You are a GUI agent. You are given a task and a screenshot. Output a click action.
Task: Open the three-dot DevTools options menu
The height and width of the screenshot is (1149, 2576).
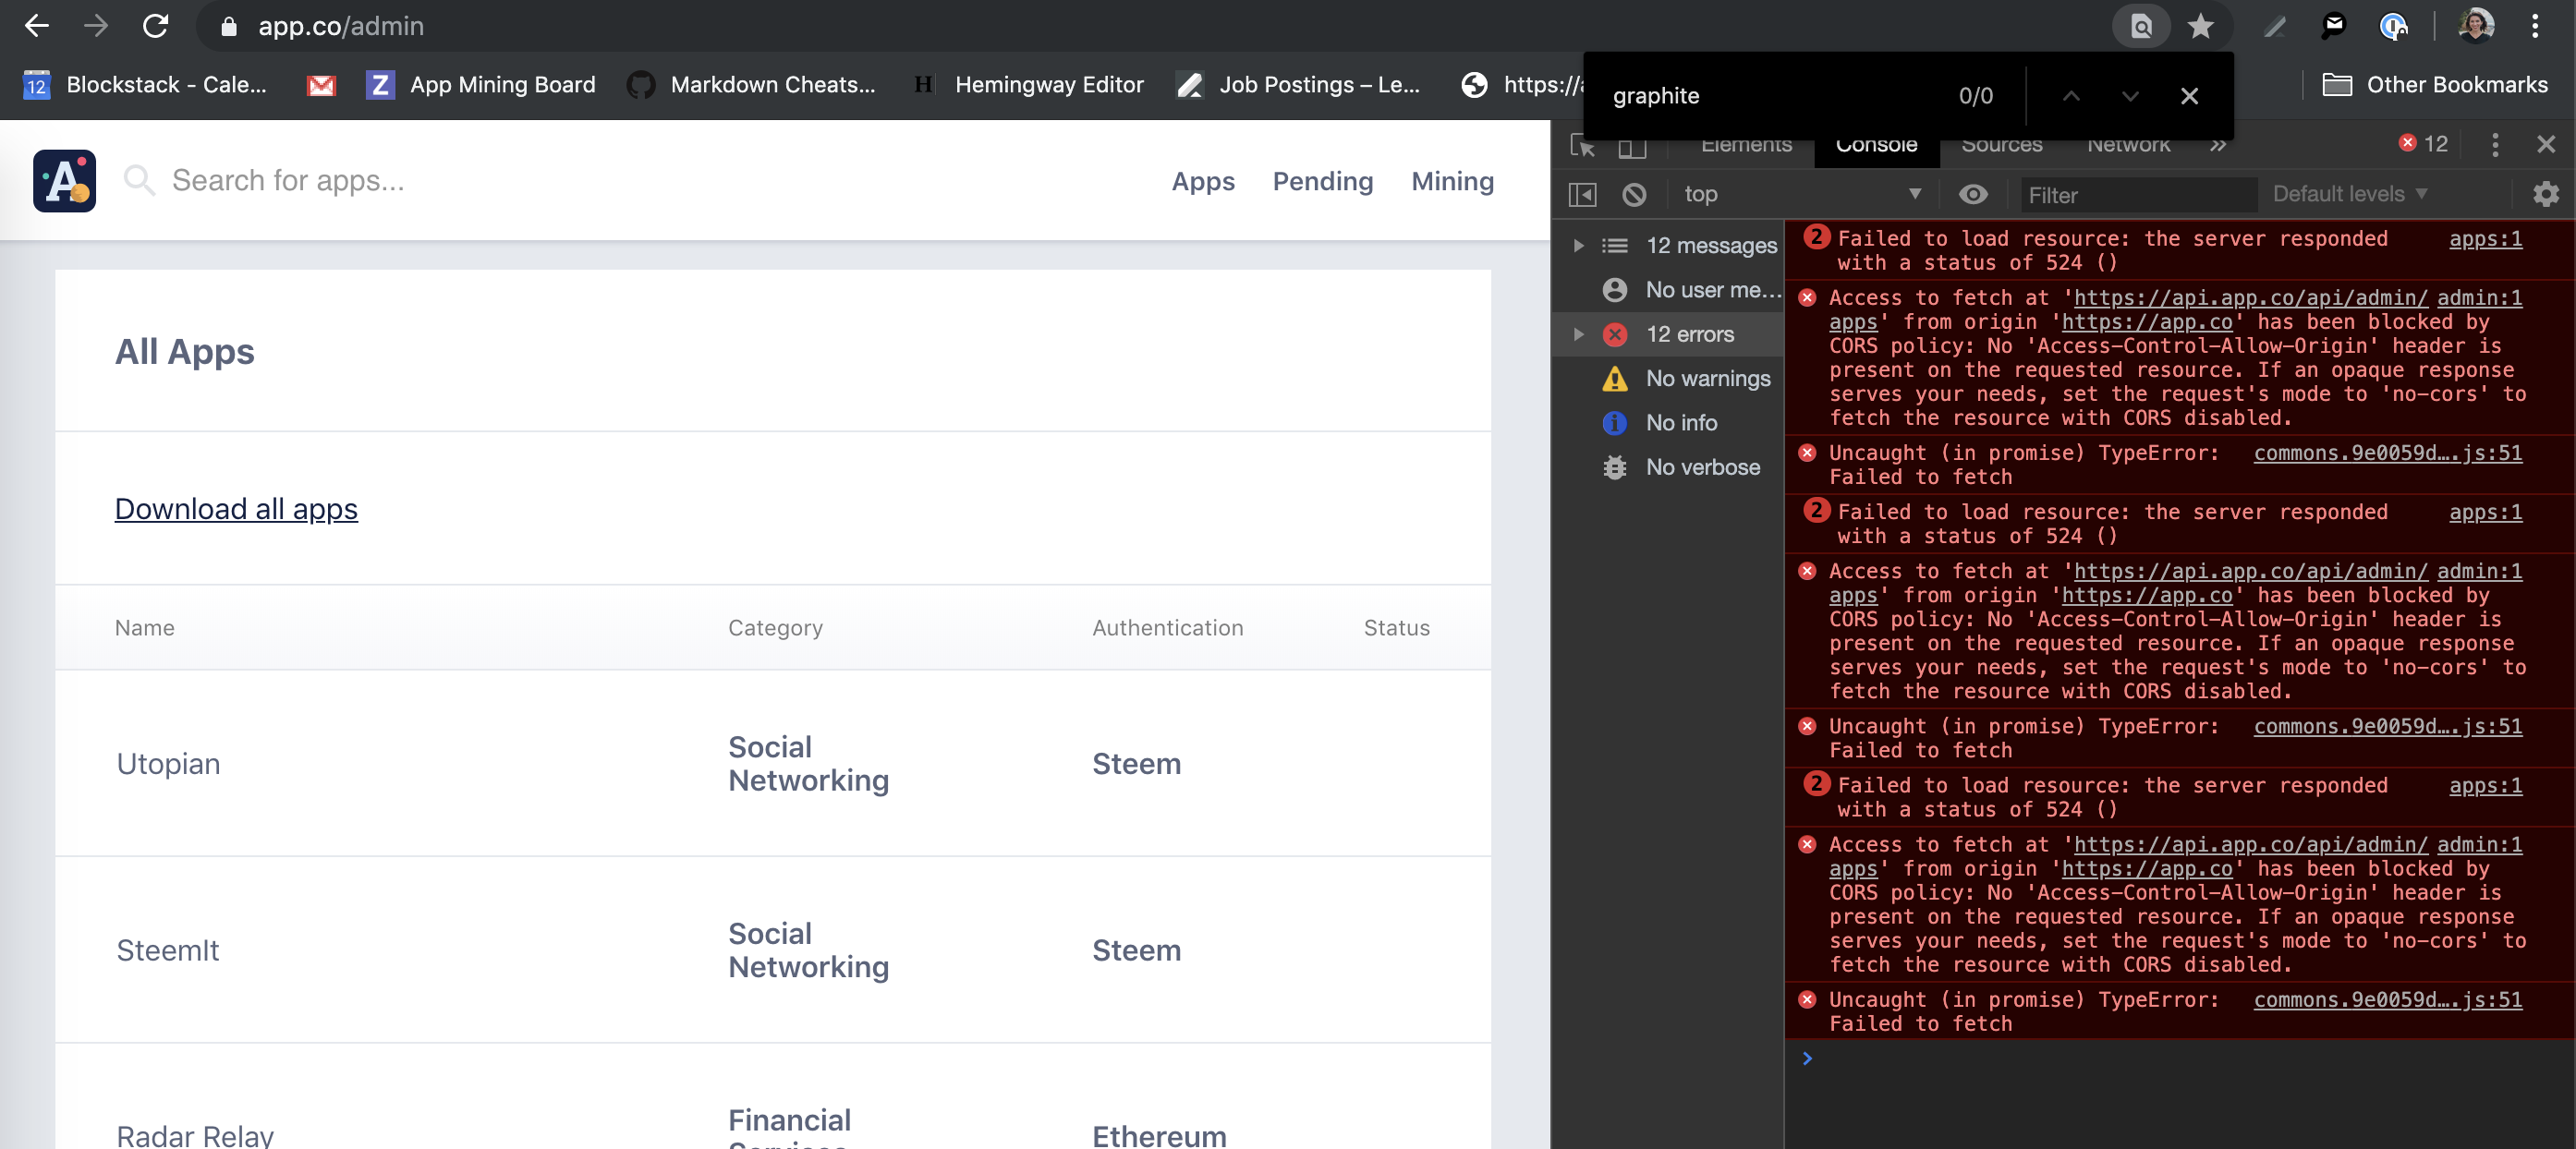pyautogui.click(x=2495, y=144)
